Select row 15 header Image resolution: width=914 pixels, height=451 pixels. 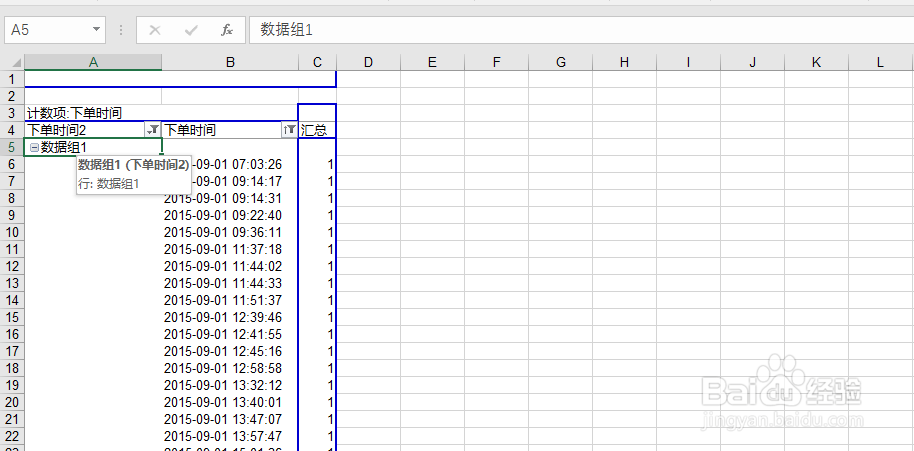pos(12,318)
